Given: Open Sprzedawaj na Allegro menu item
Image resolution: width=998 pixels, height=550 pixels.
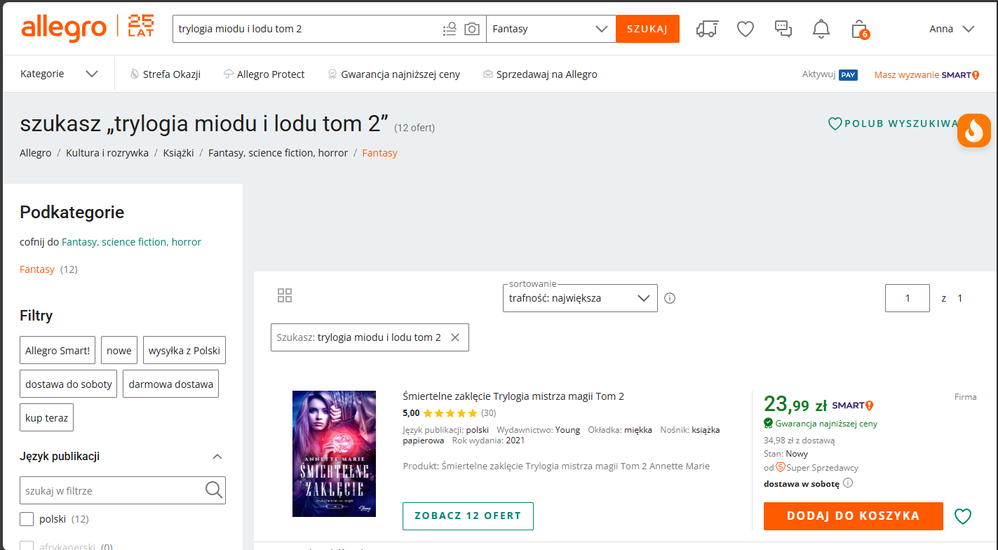Looking at the screenshot, I should click(x=540, y=74).
